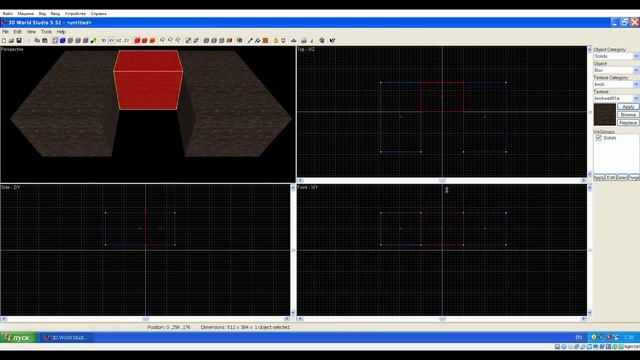This screenshot has width=640, height=360.
Task: Click the brown square texture icon
Action: (x=265, y=40)
